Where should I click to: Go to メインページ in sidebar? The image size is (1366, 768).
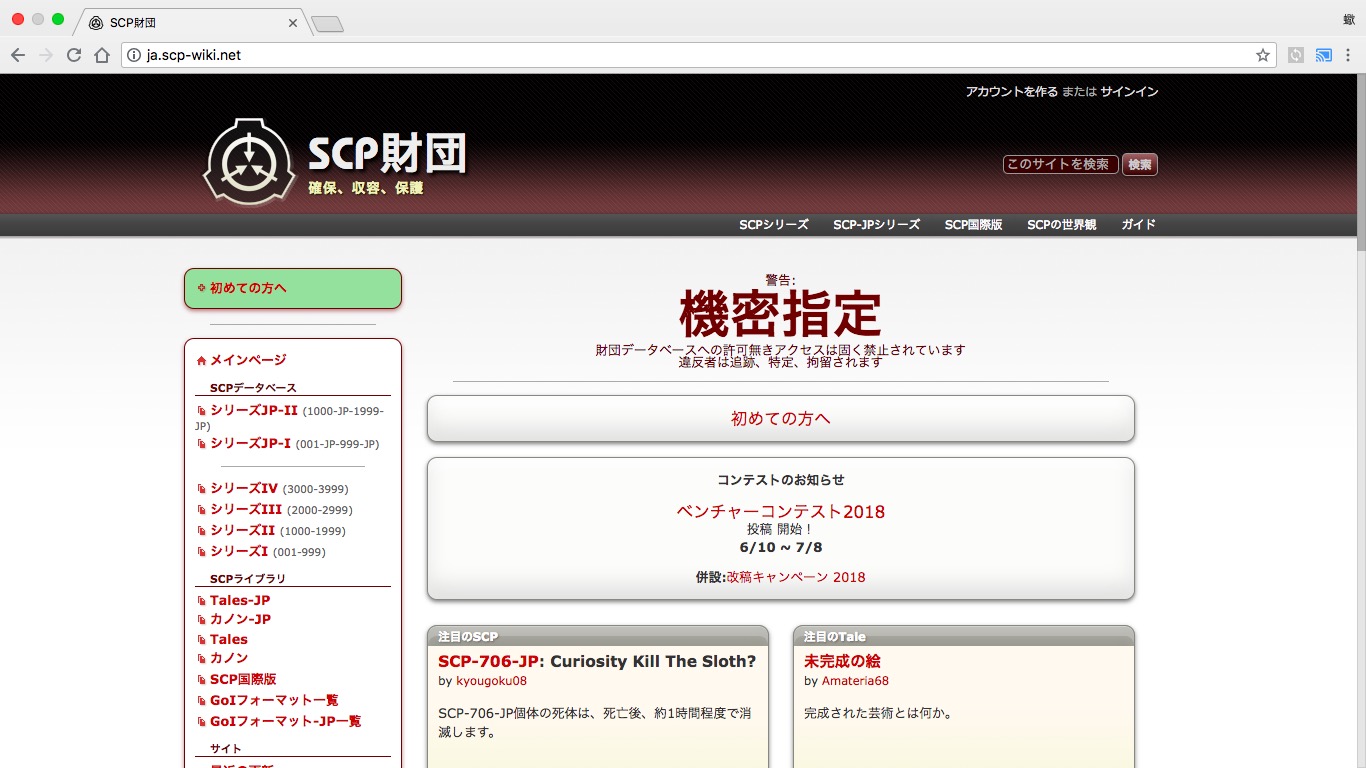[248, 360]
